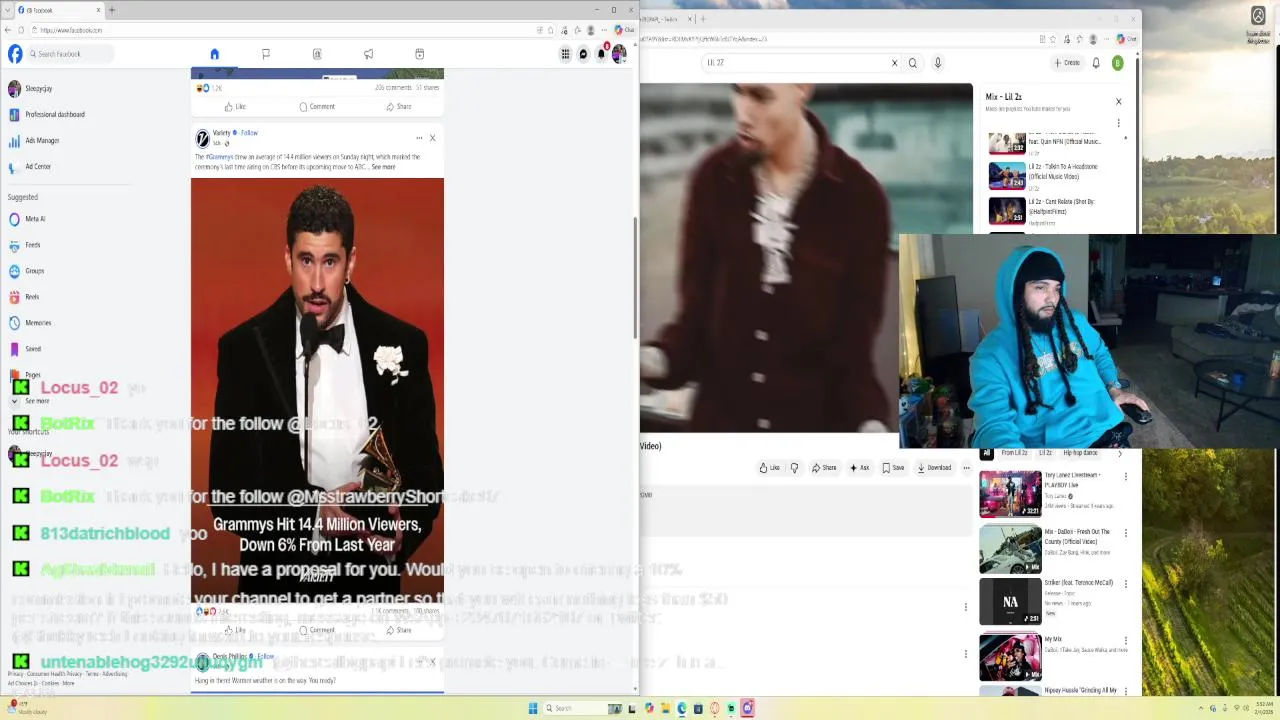This screenshot has width=1280, height=720.
Task: Click YouTube search magnifier button
Action: [912, 63]
